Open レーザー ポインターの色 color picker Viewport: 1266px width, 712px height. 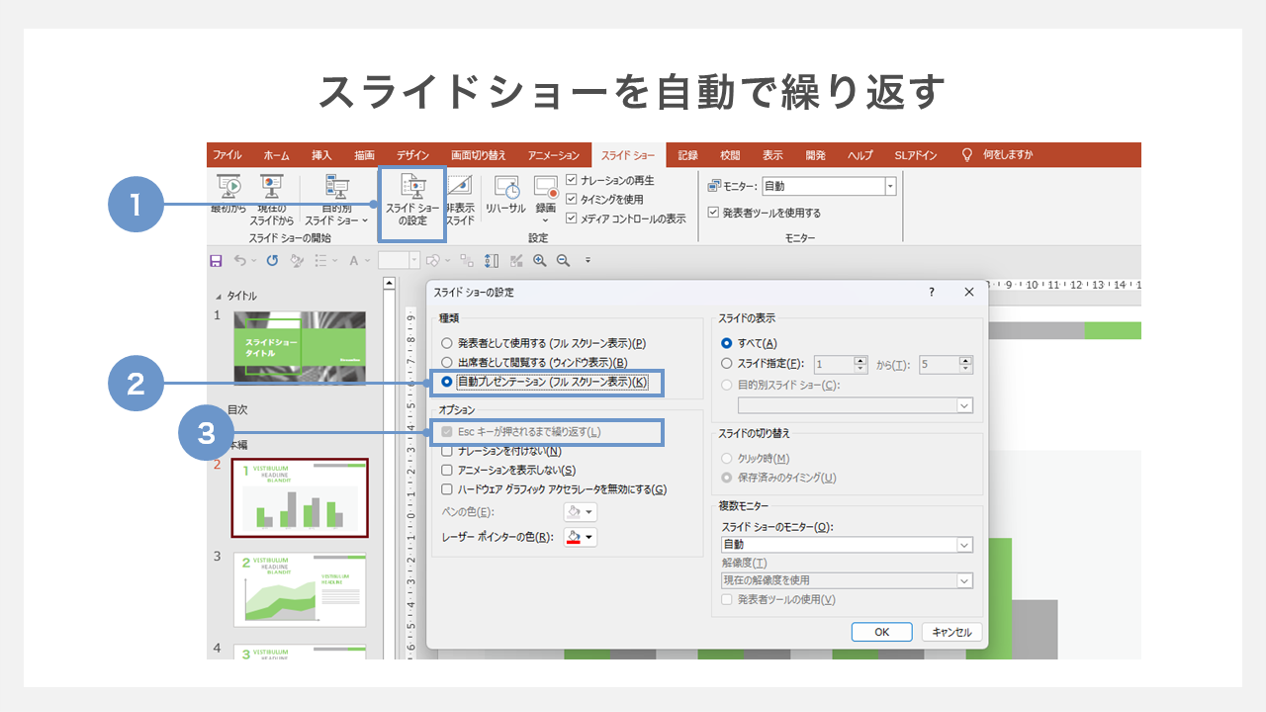tap(580, 537)
